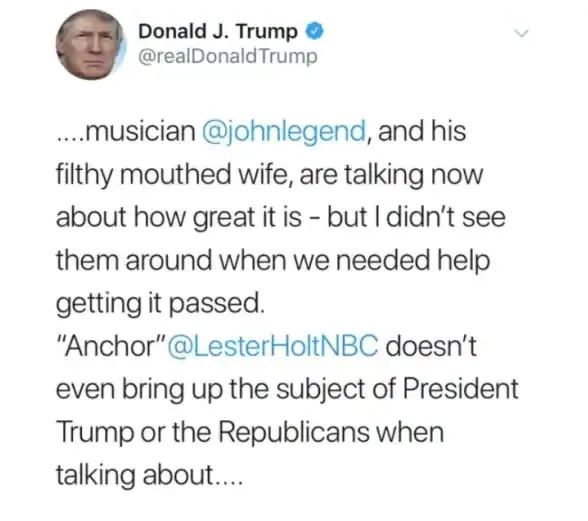The width and height of the screenshot is (588, 521).
Task: Click the "about how great it is" text
Action: (x=179, y=218)
